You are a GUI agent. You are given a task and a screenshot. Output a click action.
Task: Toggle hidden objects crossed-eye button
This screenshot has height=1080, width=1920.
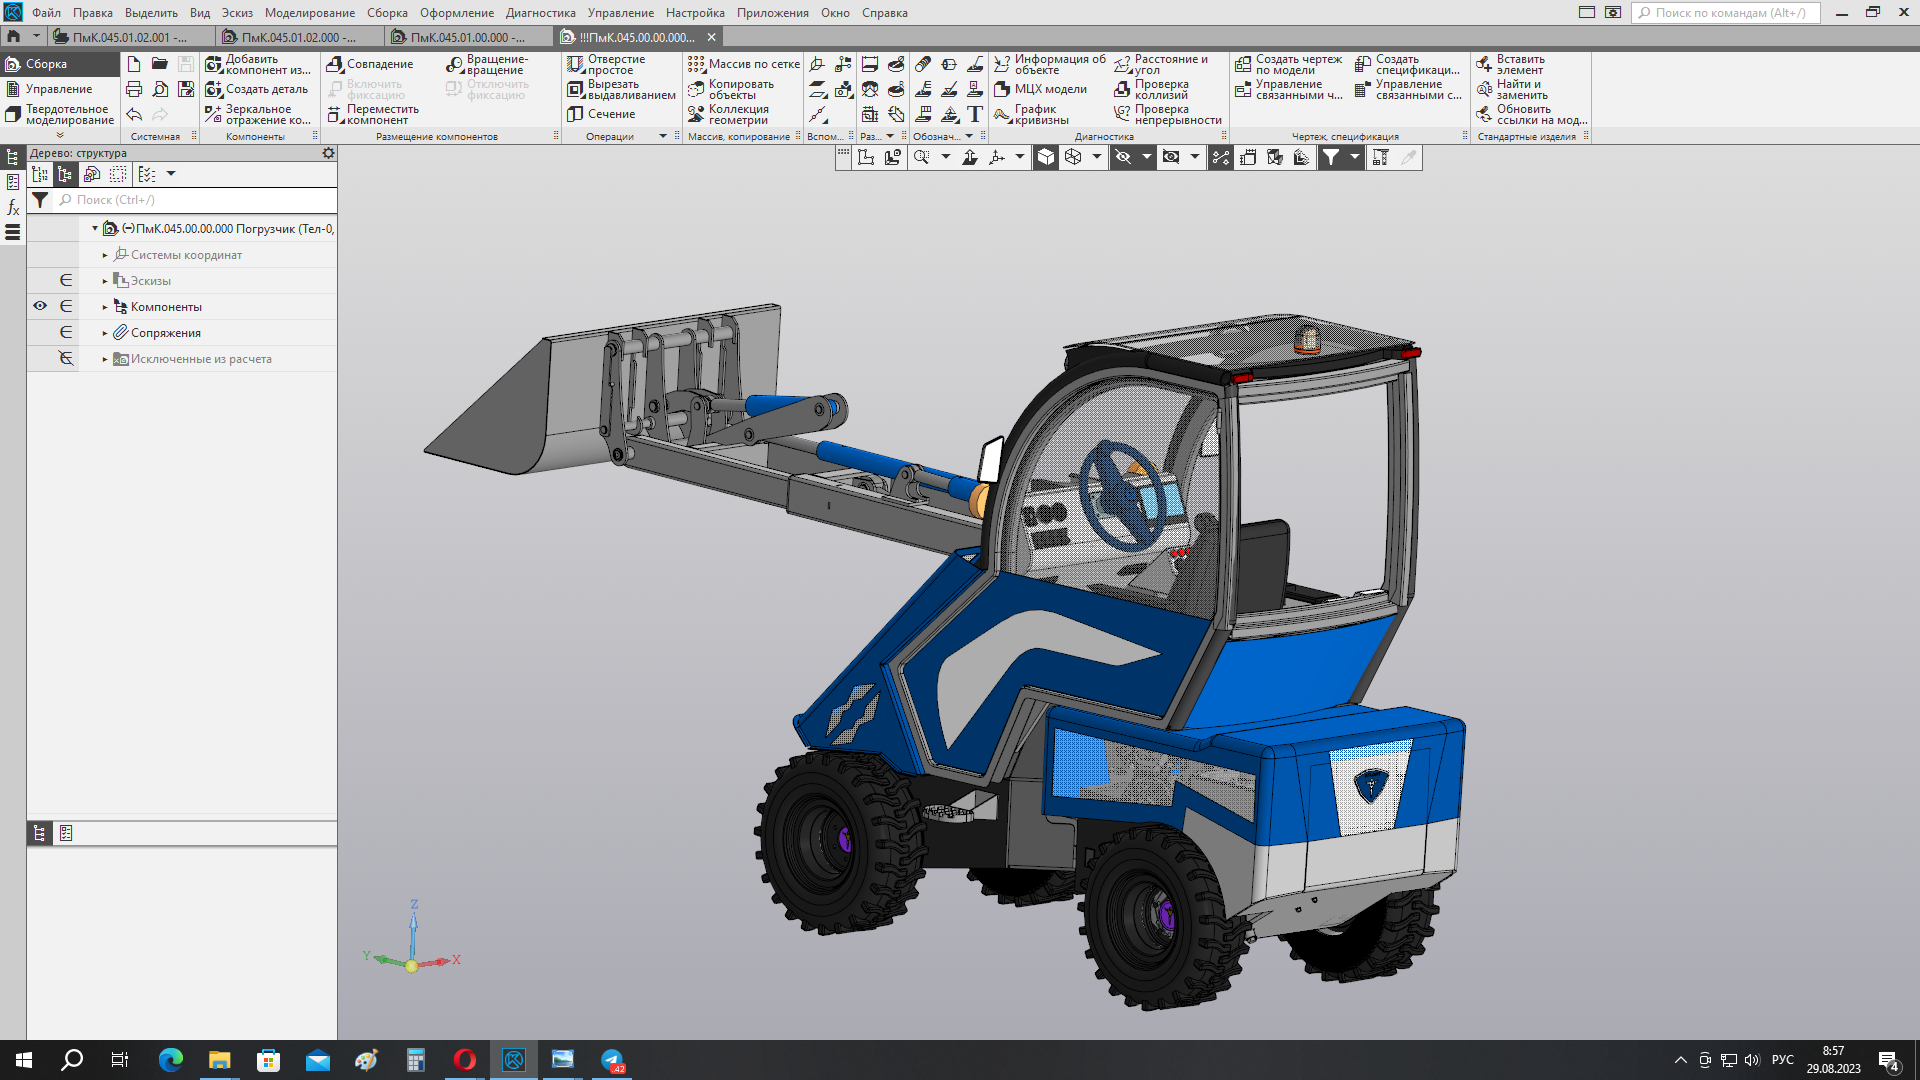[x=1123, y=157]
